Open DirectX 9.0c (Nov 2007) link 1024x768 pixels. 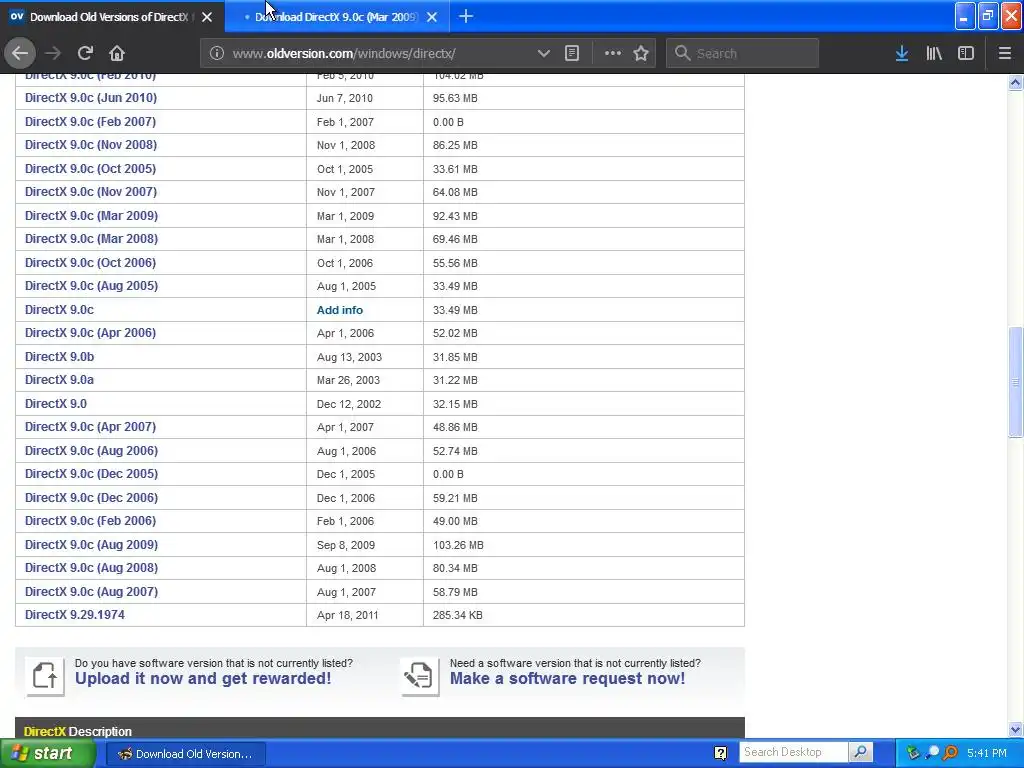click(91, 192)
